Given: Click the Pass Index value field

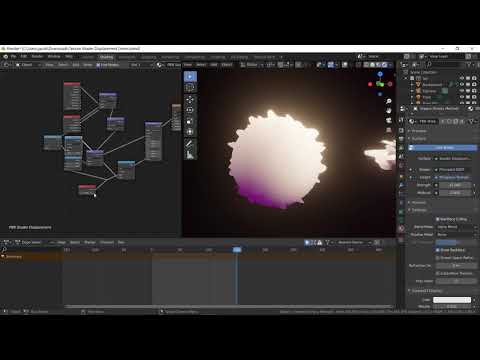Looking at the screenshot, I should coord(457,281).
